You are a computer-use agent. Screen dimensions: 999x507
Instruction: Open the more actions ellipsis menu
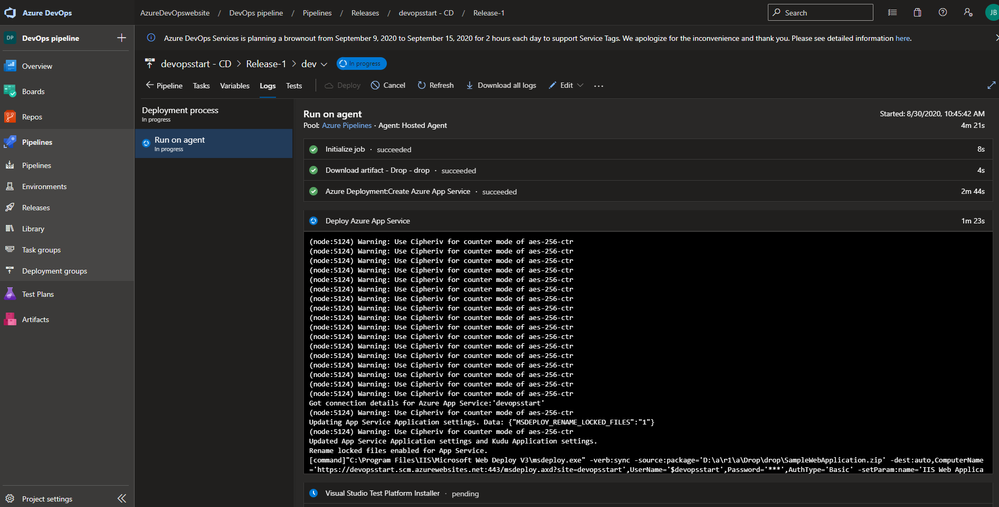pyautogui.click(x=598, y=86)
